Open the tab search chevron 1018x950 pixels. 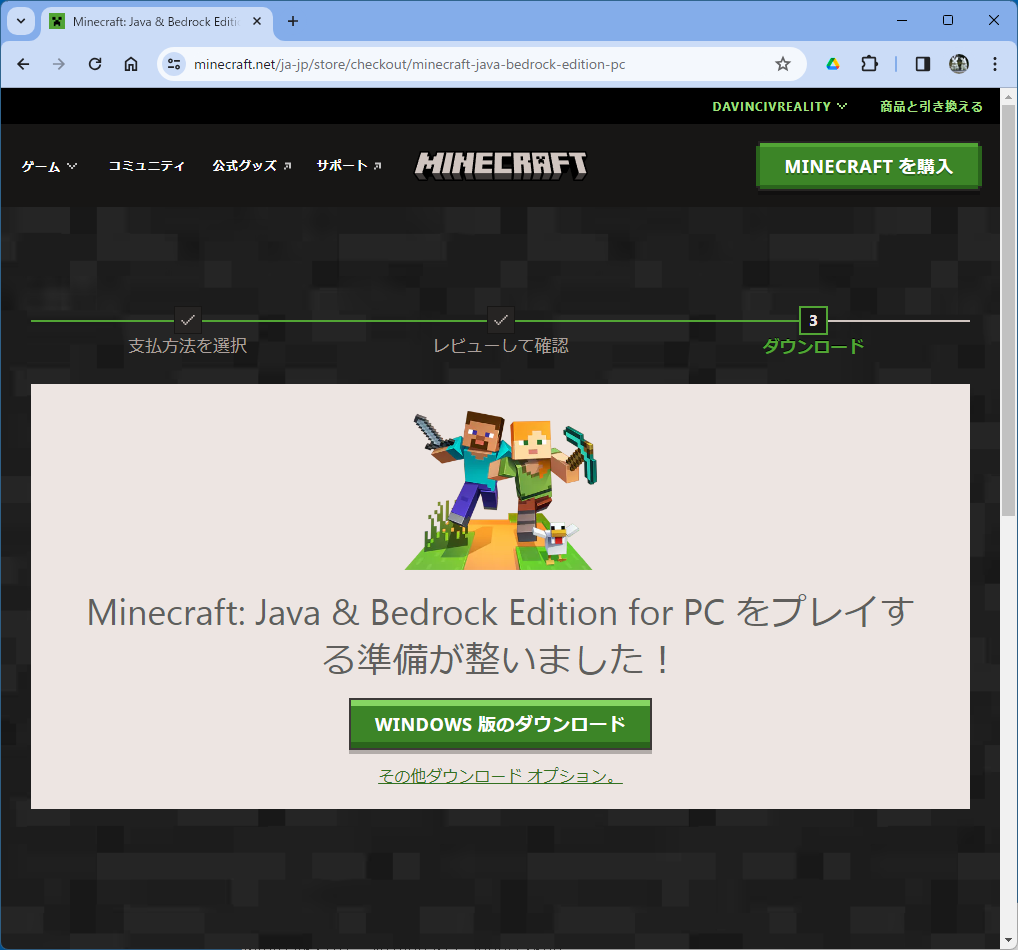tap(20, 21)
